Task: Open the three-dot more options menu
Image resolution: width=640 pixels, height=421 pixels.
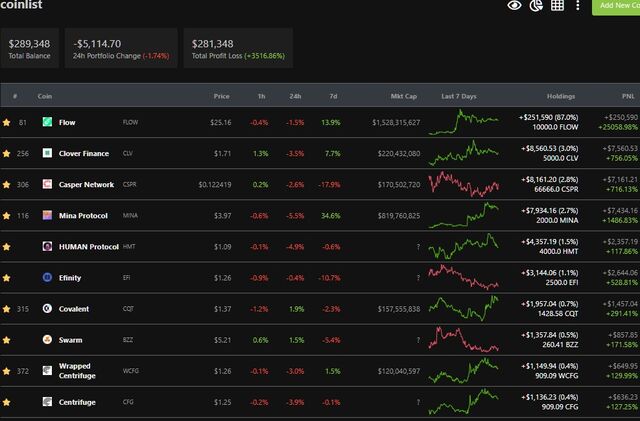Action: pos(578,5)
